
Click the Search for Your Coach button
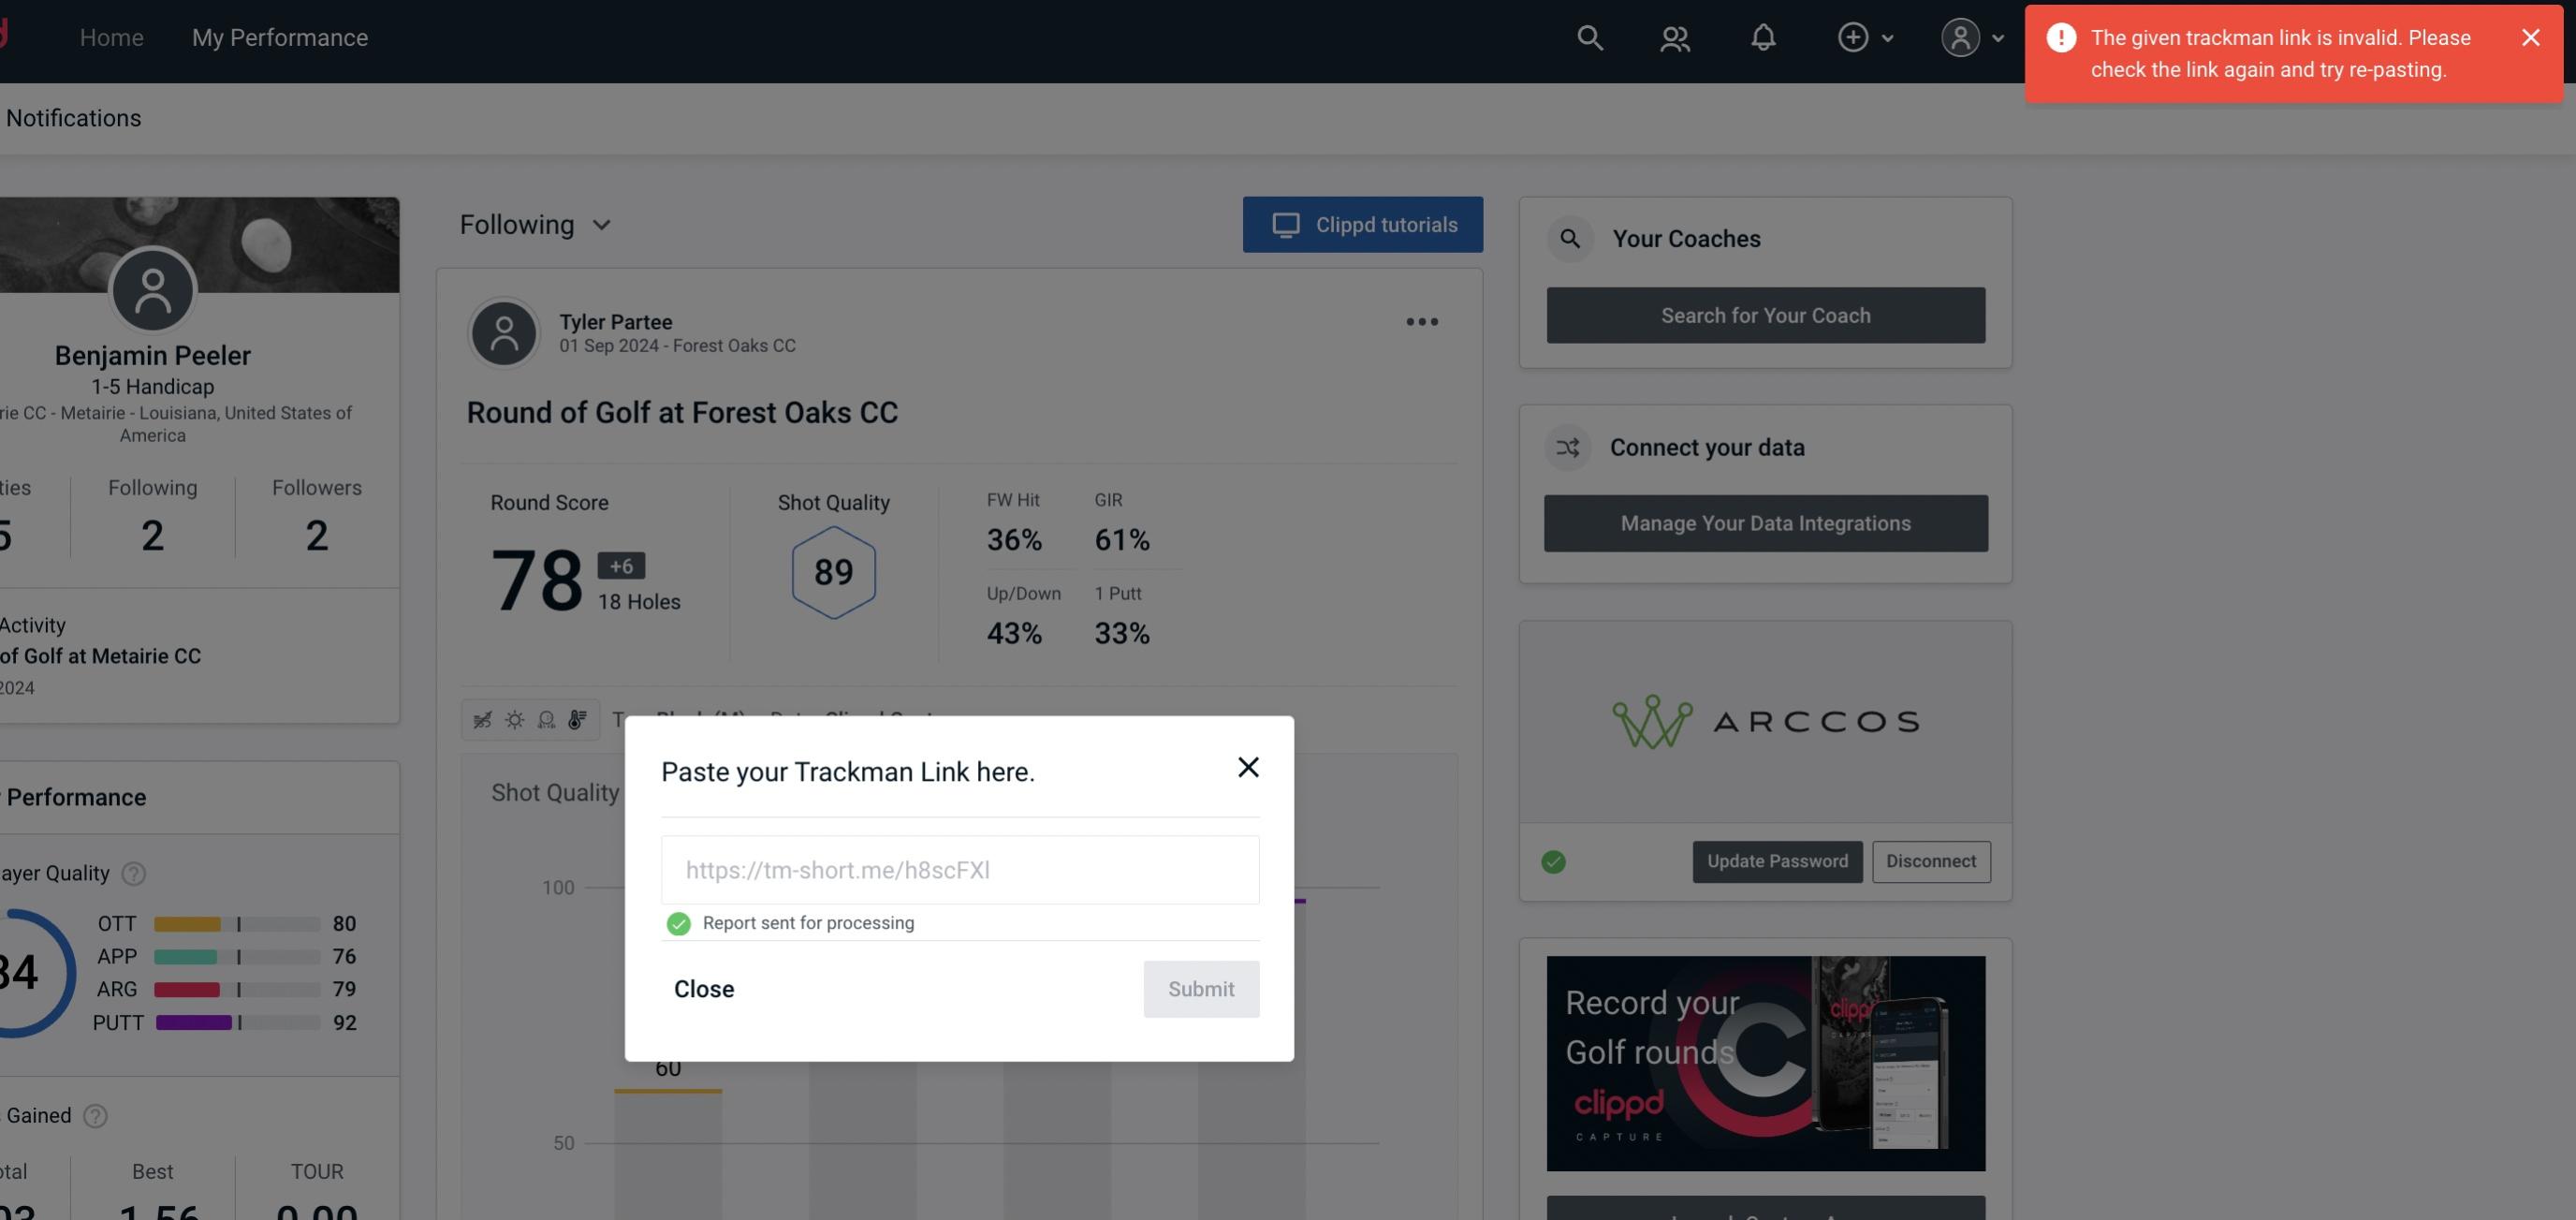(x=1766, y=314)
